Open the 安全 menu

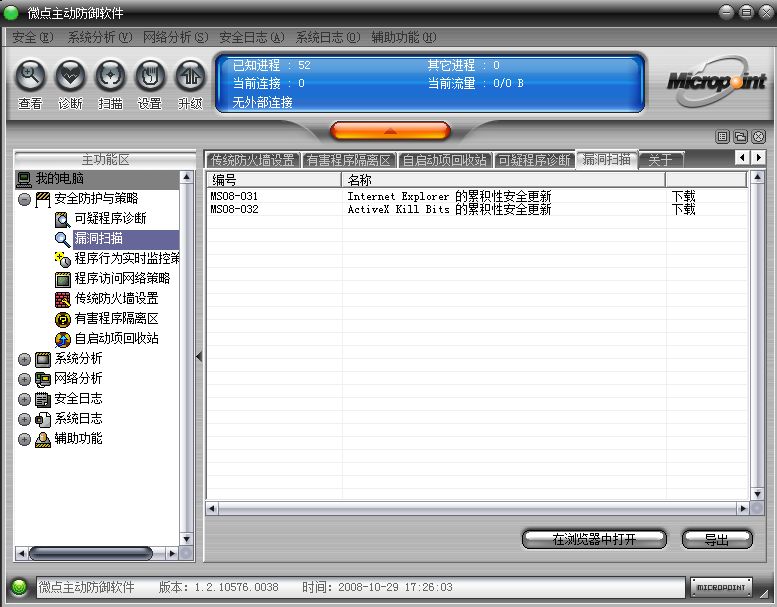tap(33, 37)
